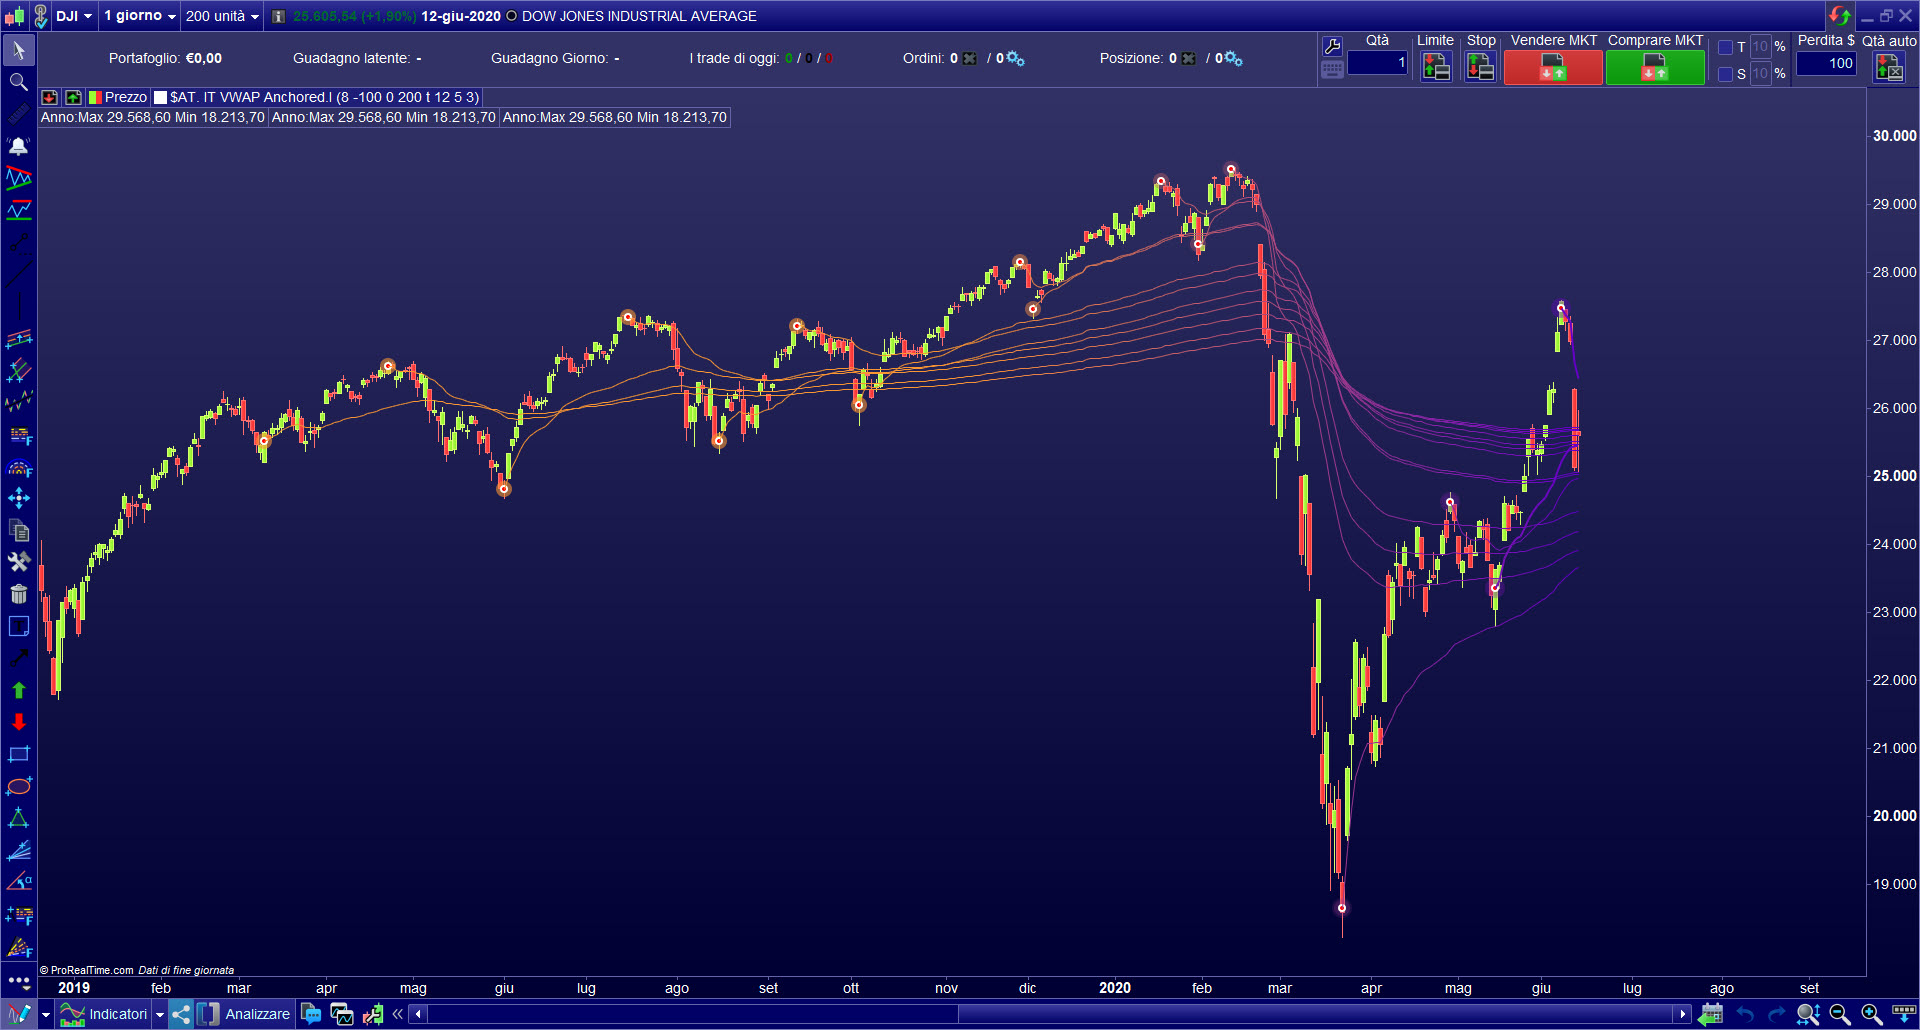This screenshot has width=1920, height=1030.
Task: Toggle the Prezzo panel down-arrow icon
Action: pyautogui.click(x=49, y=97)
